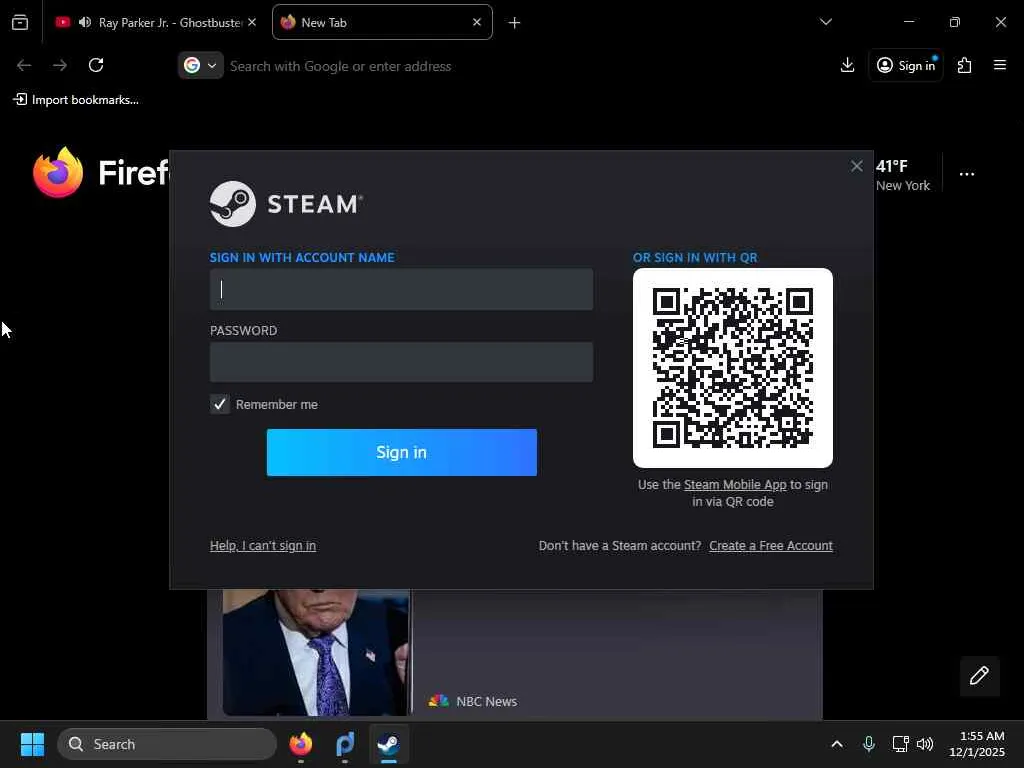Image resolution: width=1024 pixels, height=768 pixels.
Task: Close the New Tab tab
Action: coord(477,22)
